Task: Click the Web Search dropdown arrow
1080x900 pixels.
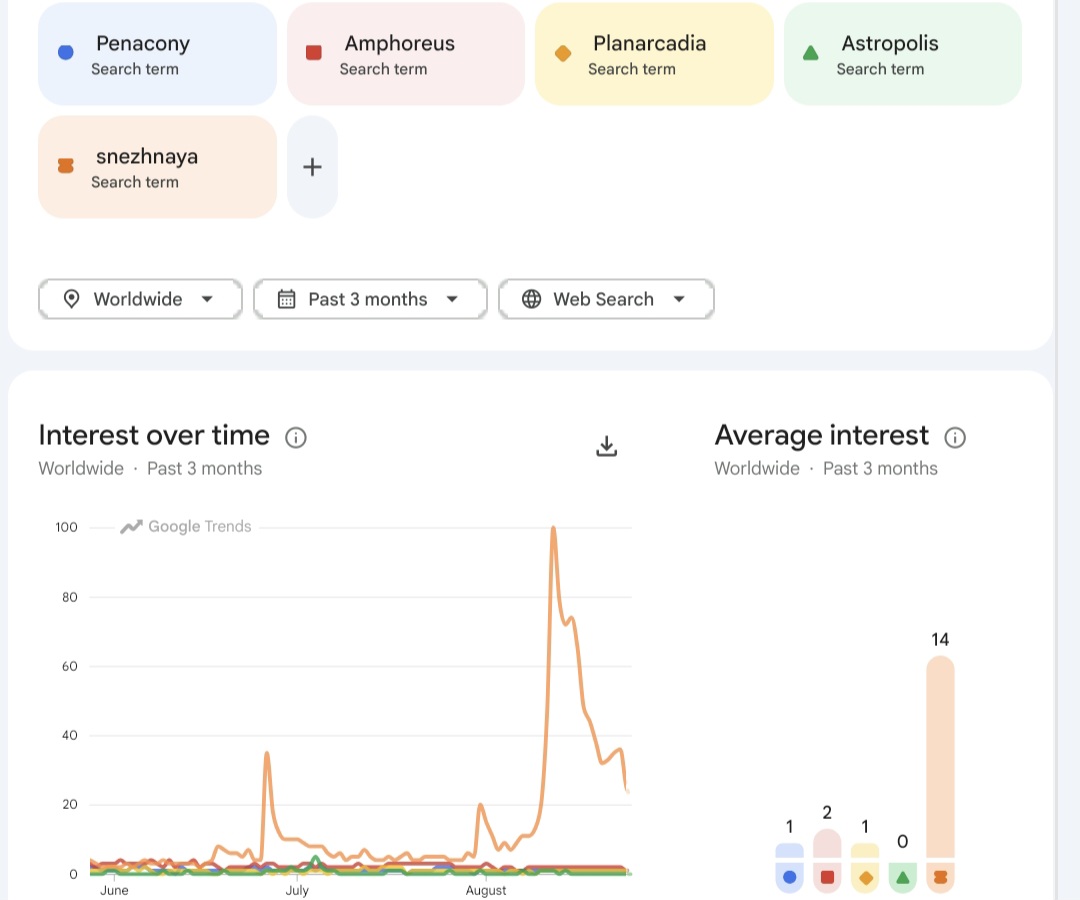Action: click(679, 299)
